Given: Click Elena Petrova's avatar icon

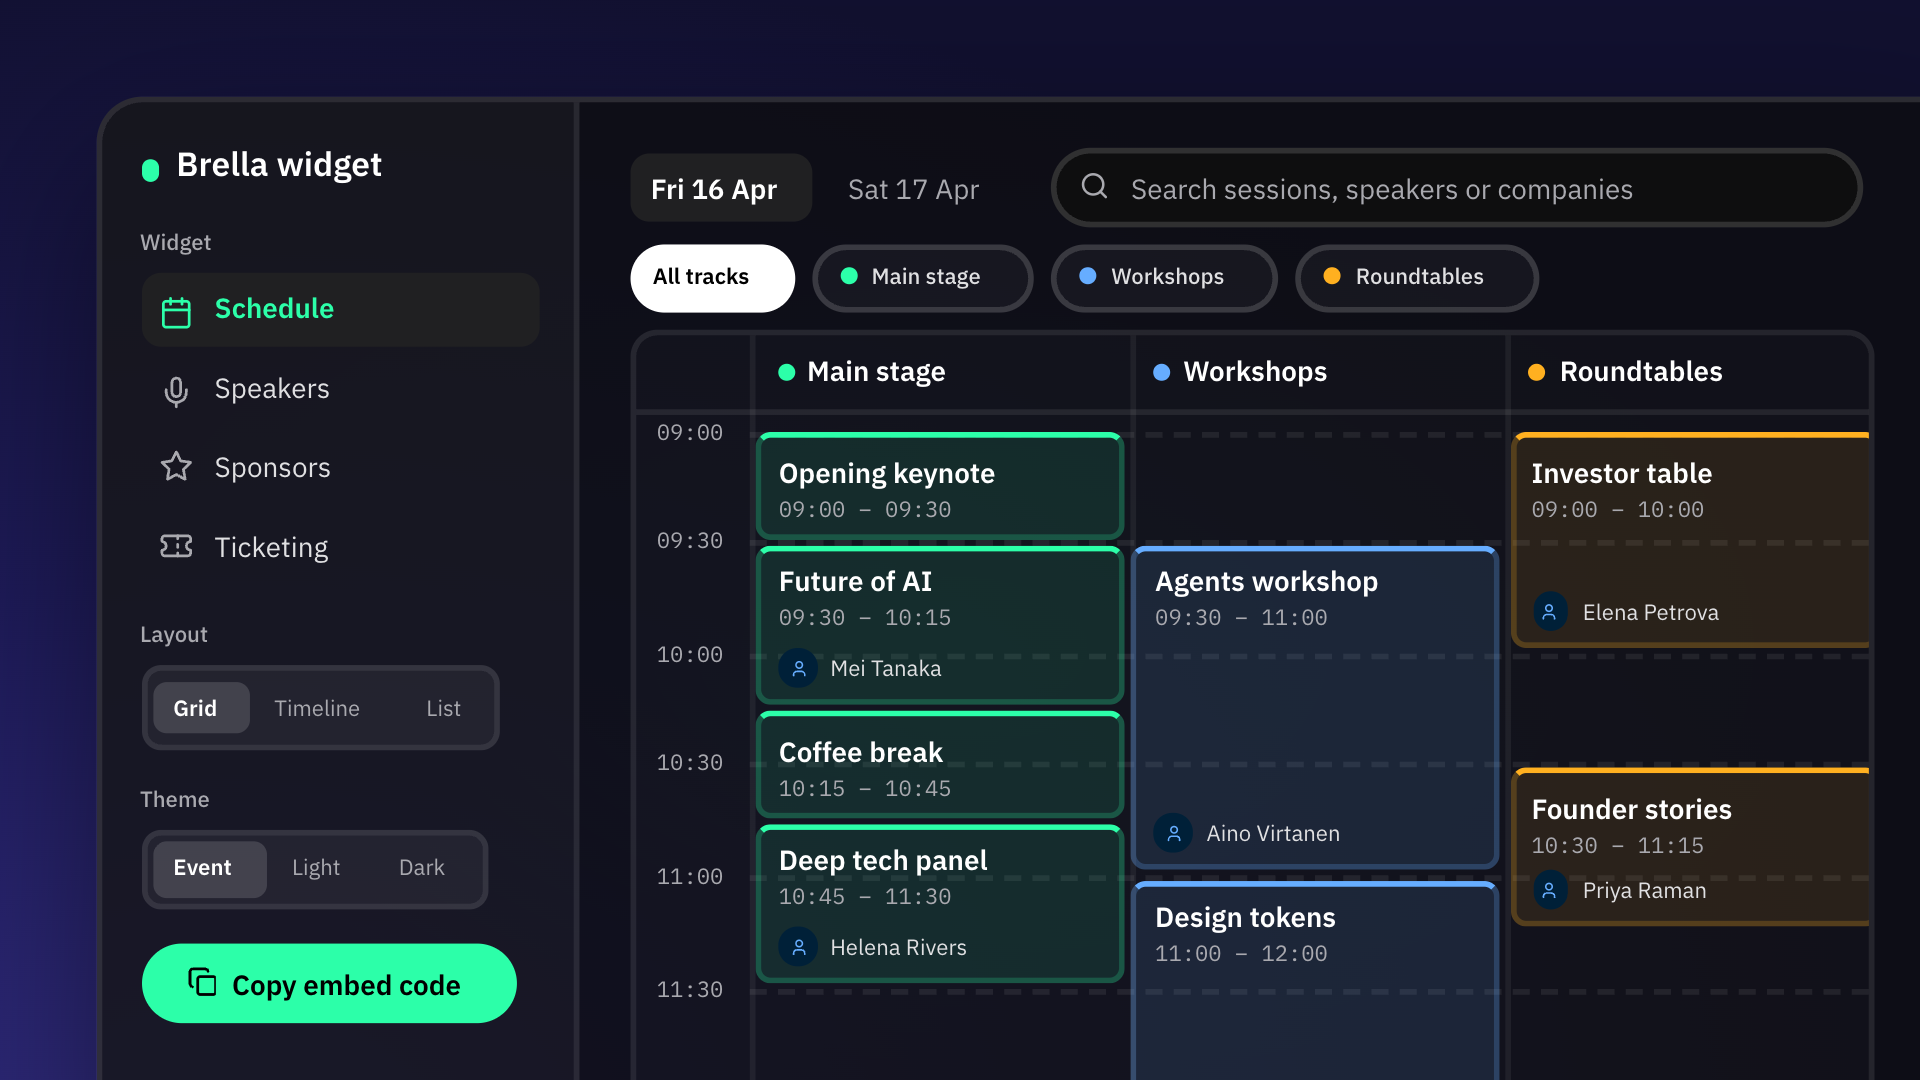Looking at the screenshot, I should 1549,612.
